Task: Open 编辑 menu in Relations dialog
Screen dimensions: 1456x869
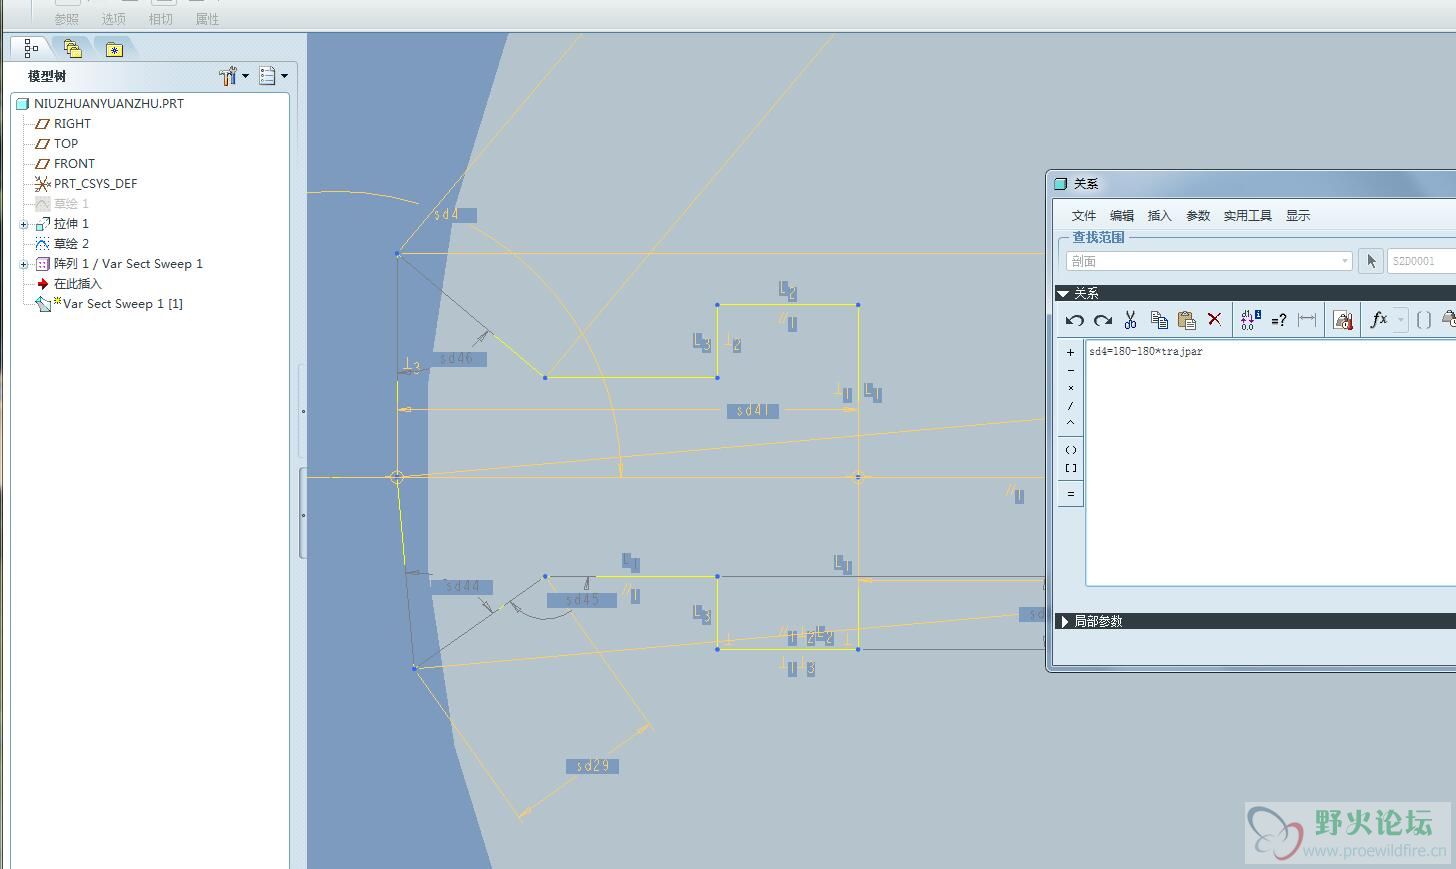Action: point(1122,215)
